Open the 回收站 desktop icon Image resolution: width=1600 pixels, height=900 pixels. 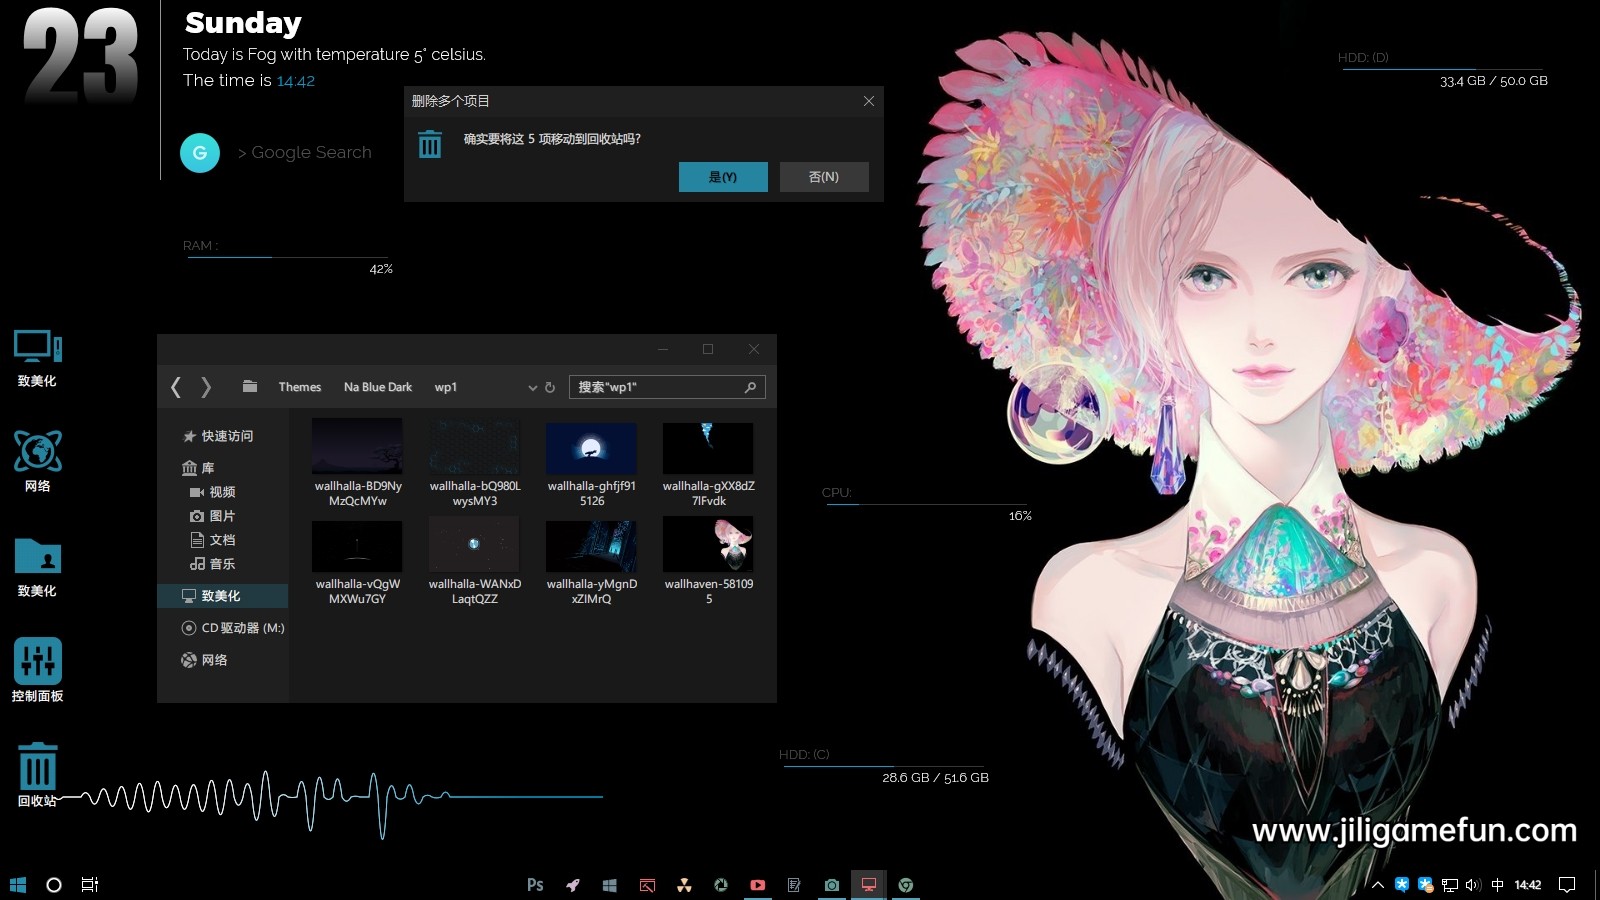(x=37, y=775)
